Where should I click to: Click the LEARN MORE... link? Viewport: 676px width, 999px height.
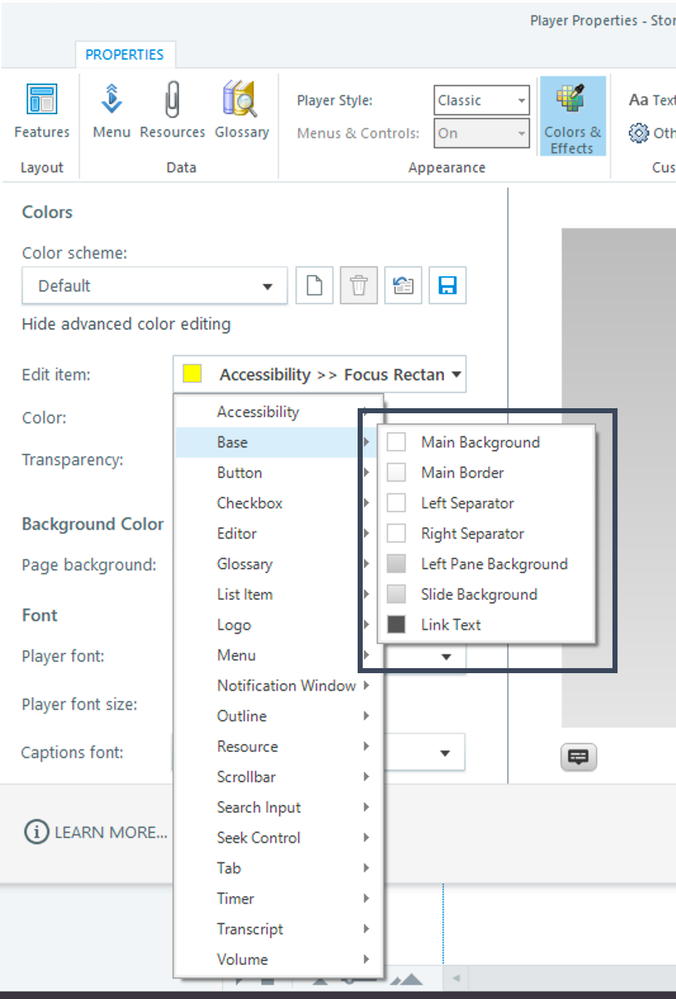[111, 832]
